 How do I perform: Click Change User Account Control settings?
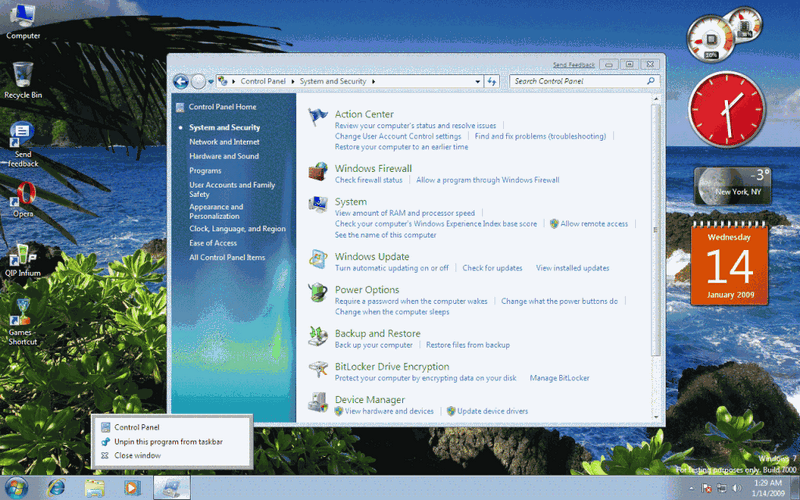pyautogui.click(x=398, y=136)
